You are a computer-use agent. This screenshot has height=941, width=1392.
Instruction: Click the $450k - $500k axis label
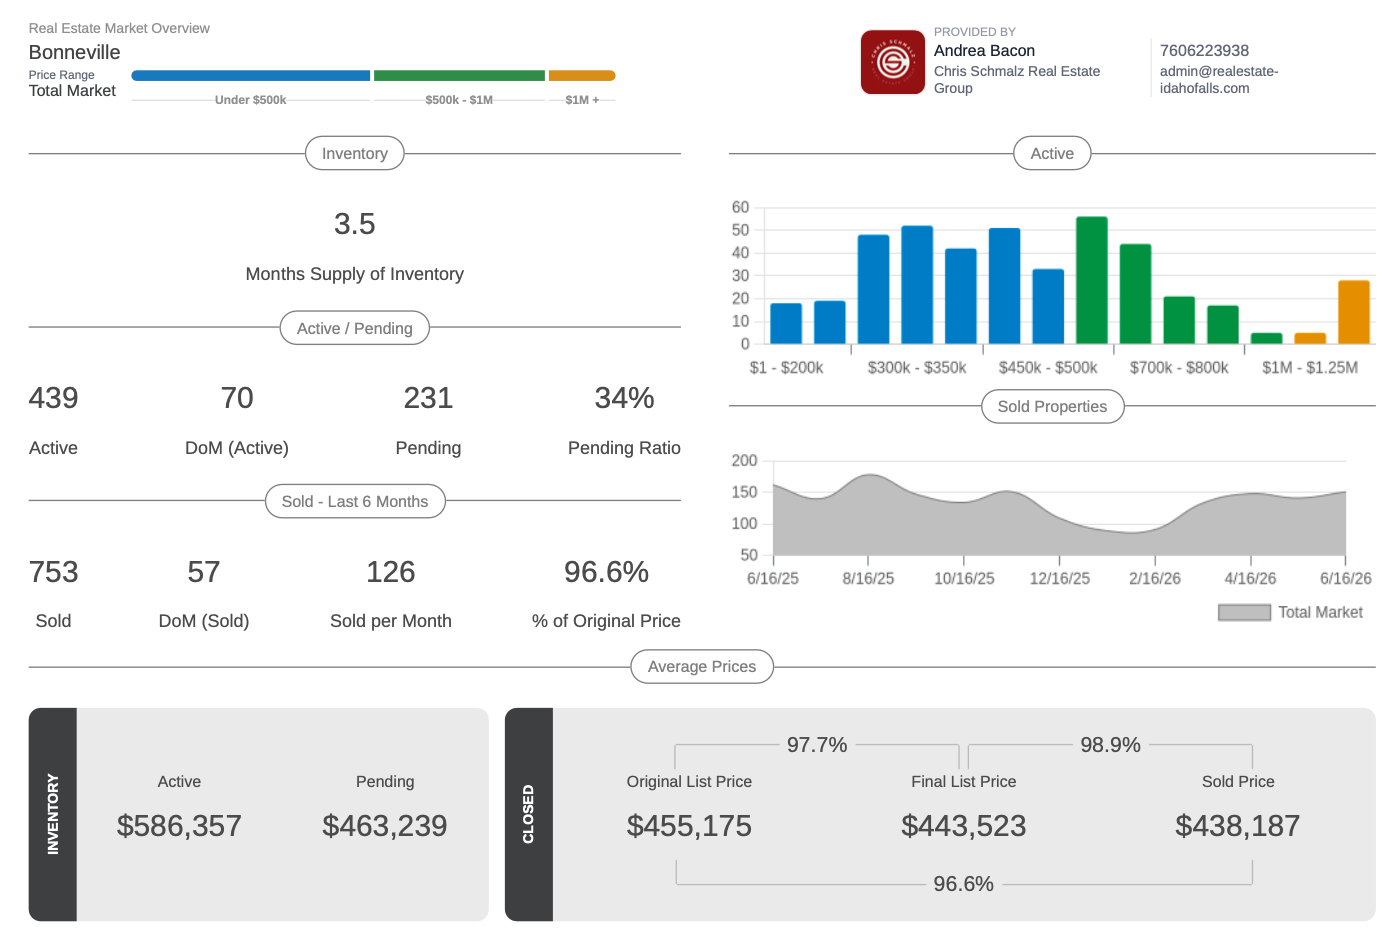point(1048,368)
